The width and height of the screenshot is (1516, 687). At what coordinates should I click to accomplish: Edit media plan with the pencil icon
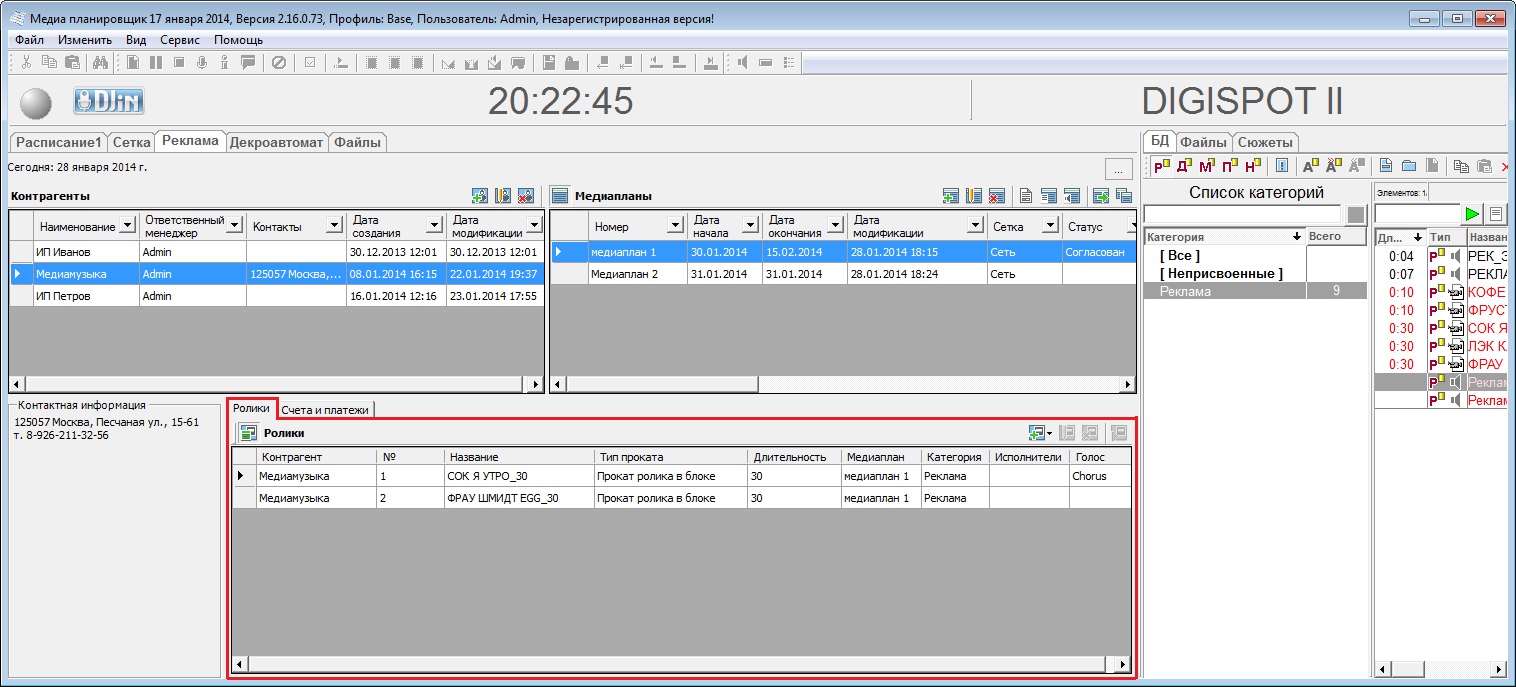[973, 196]
